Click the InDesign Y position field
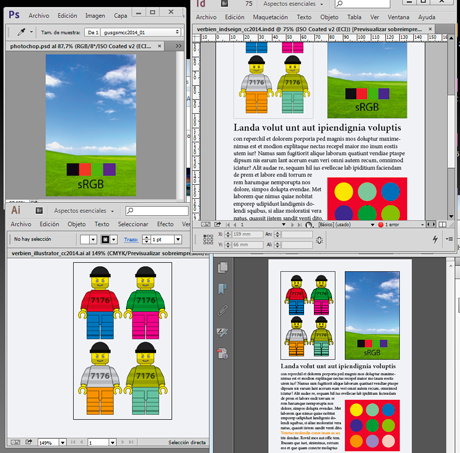Viewport: 460px width, 453px height. (247, 245)
